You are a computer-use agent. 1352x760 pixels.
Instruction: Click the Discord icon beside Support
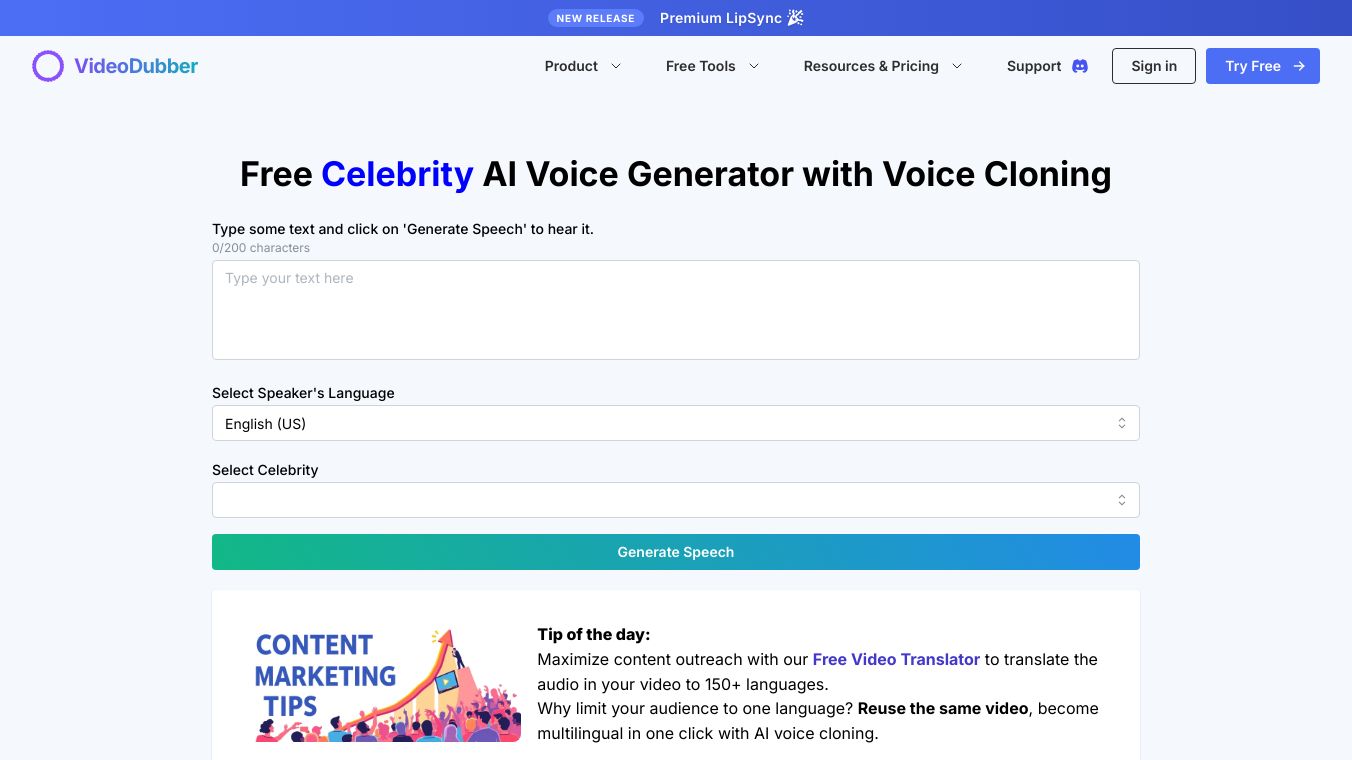[1080, 66]
